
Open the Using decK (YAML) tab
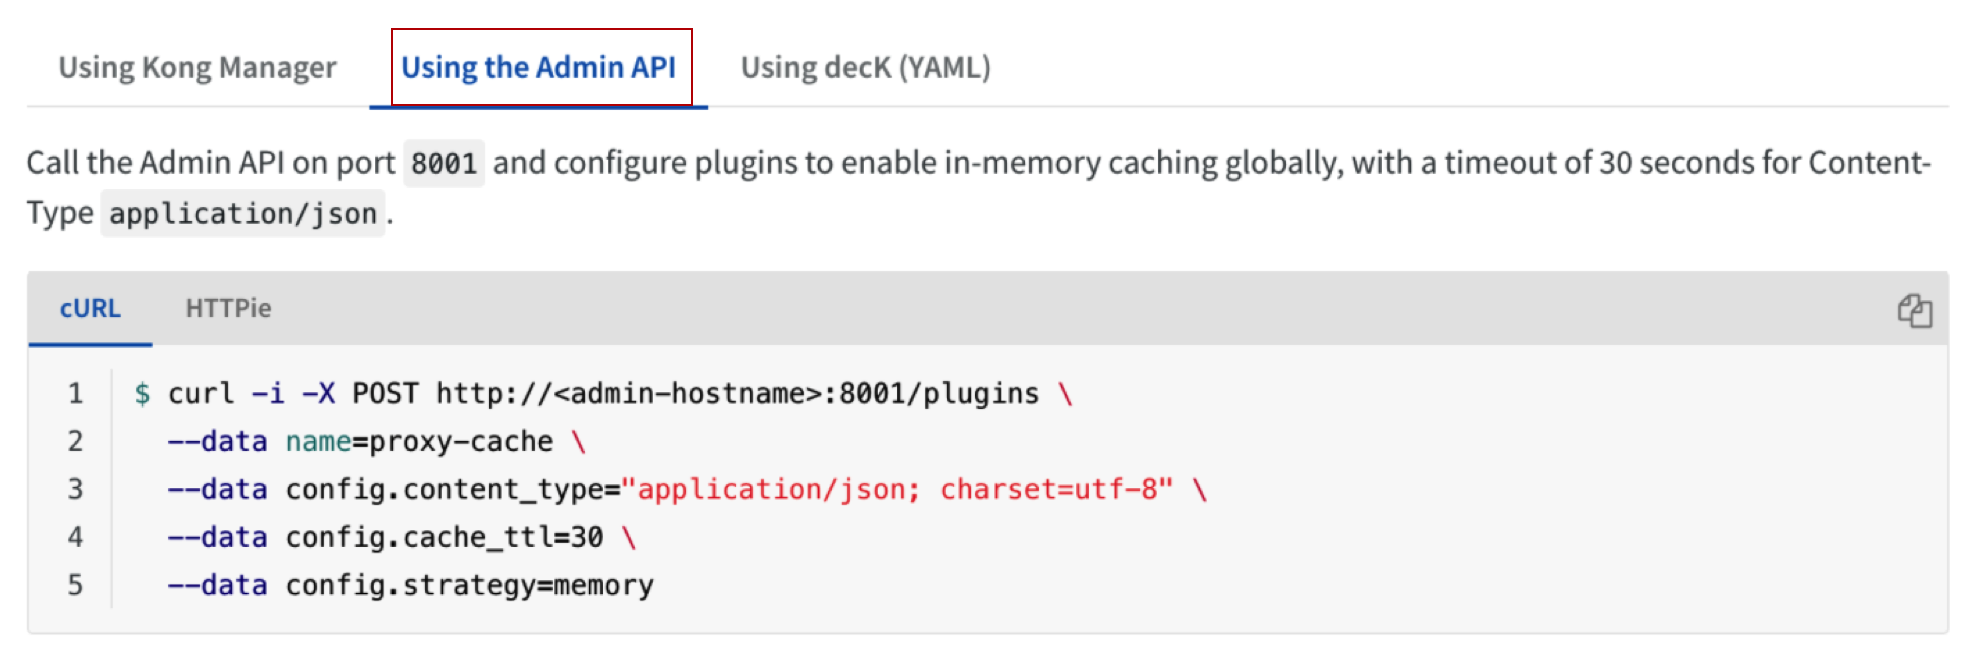[865, 67]
